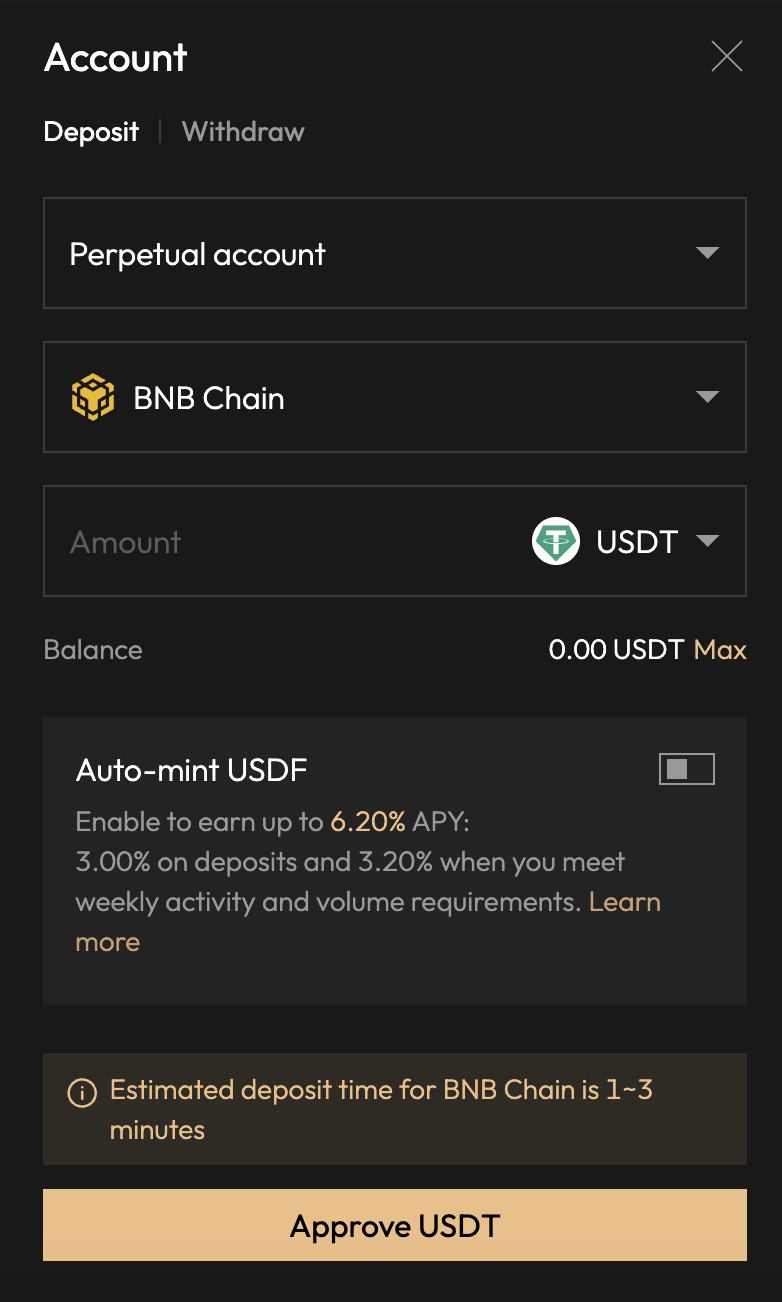Image resolution: width=782 pixels, height=1302 pixels.
Task: Click the Max balance link
Action: 720,650
